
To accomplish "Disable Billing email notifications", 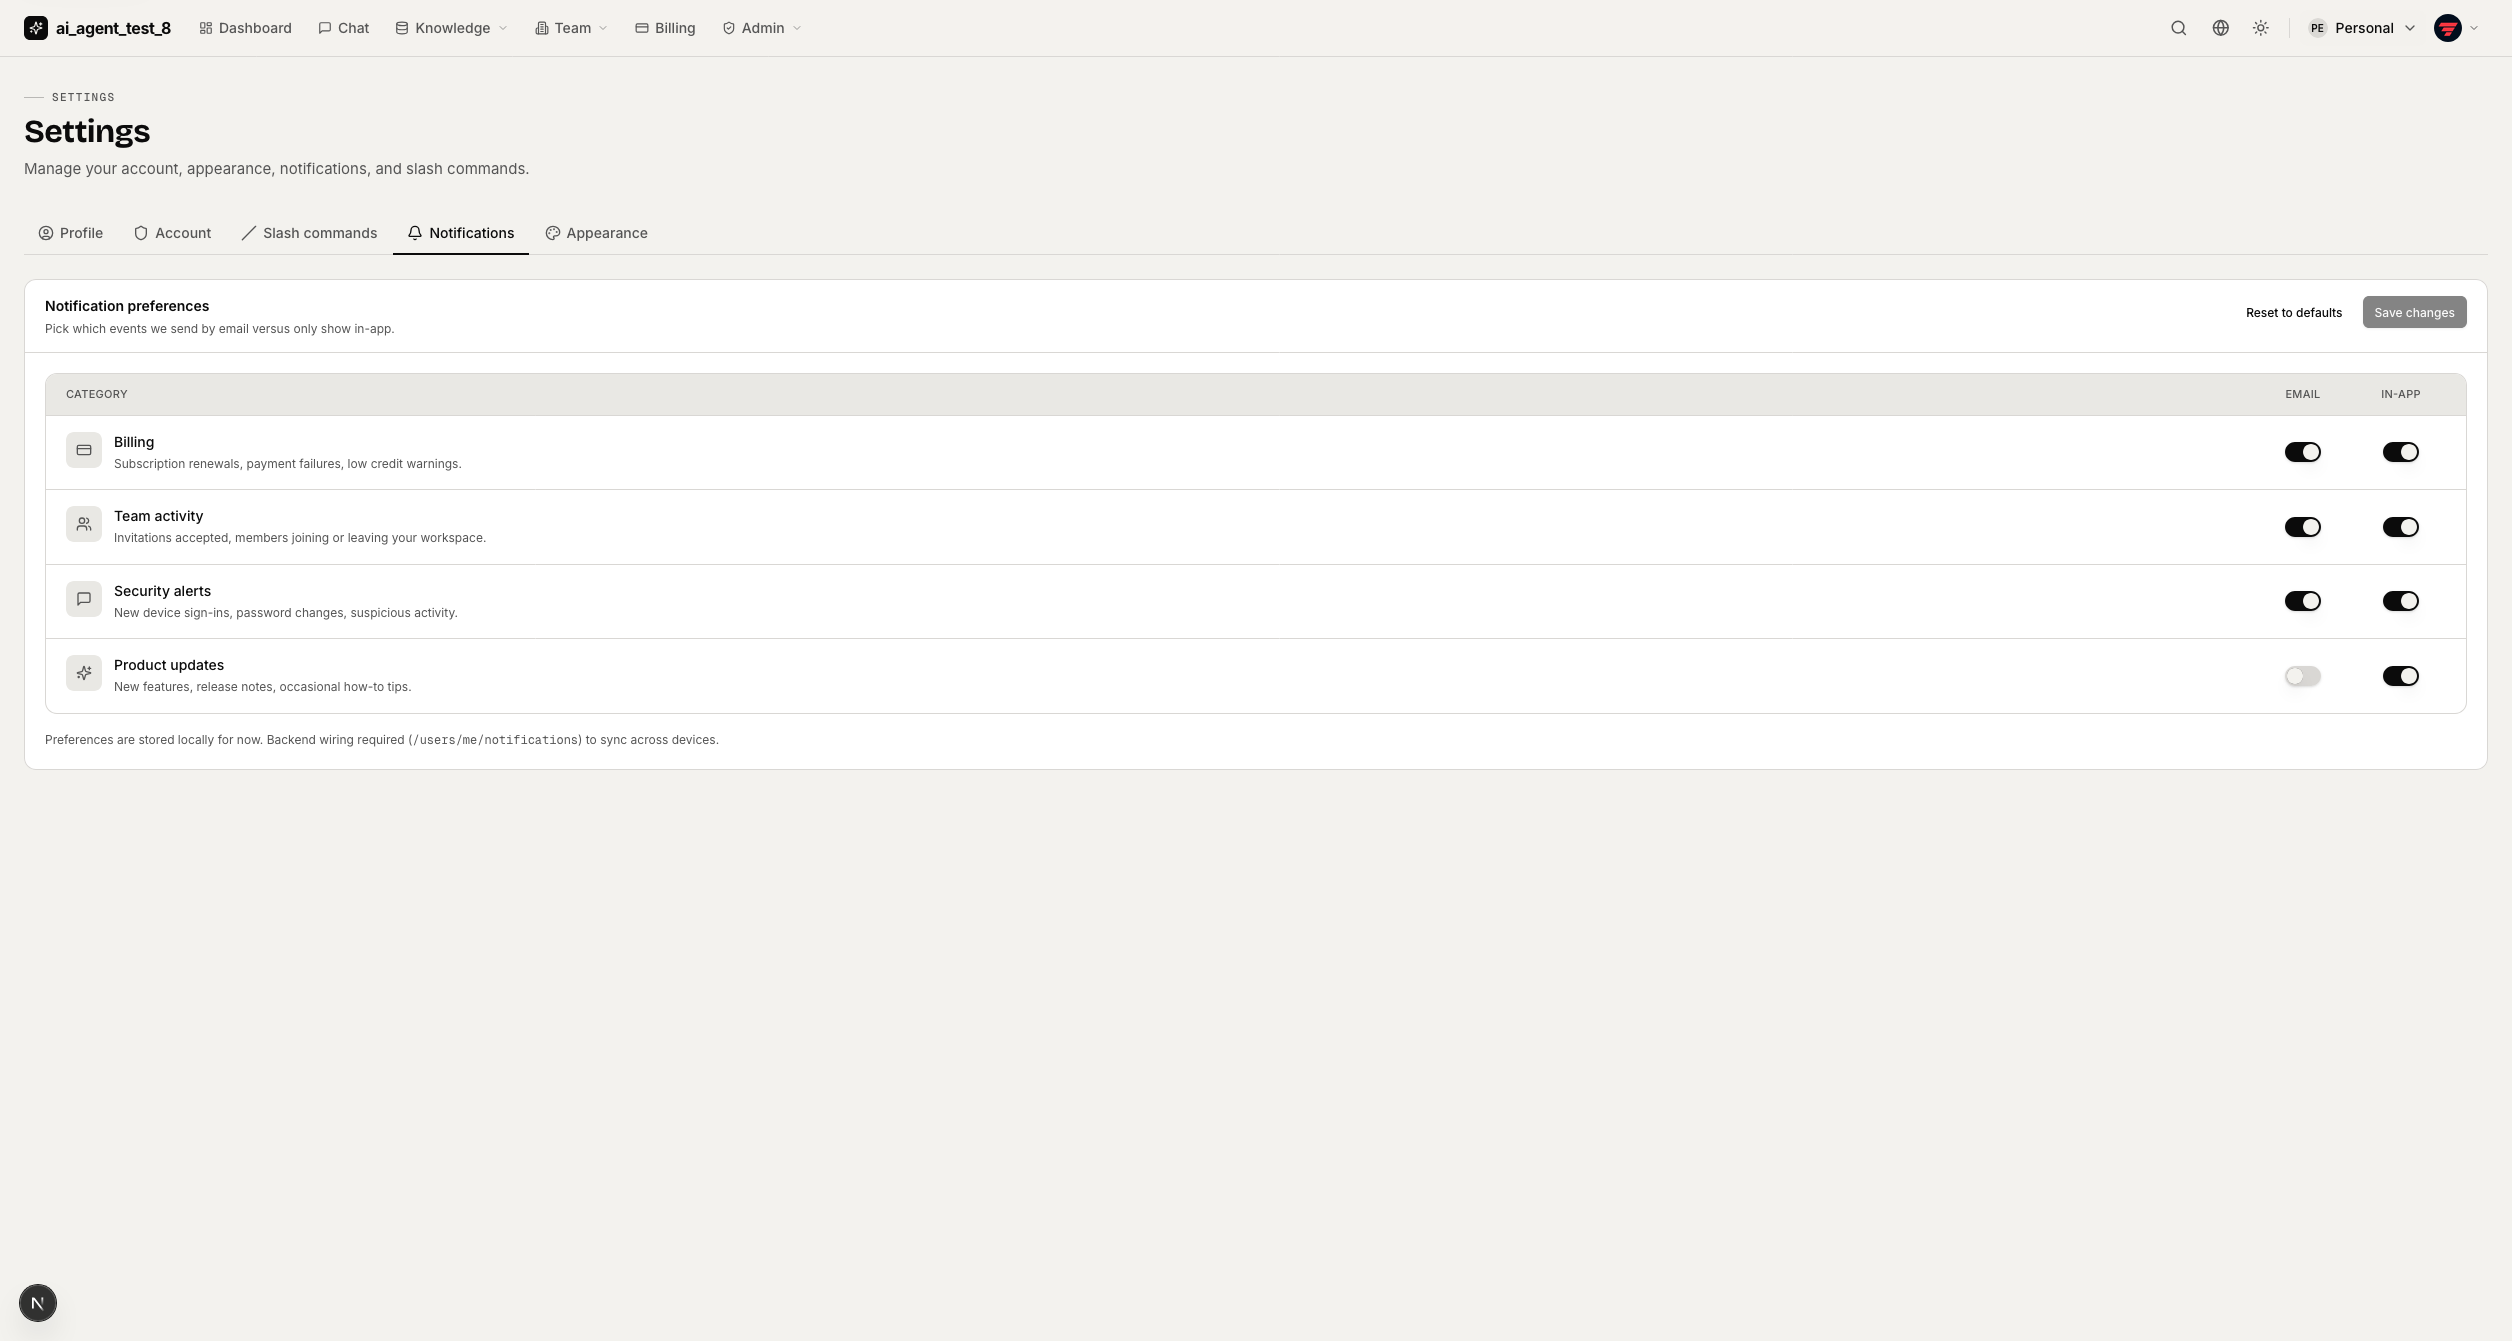I will click(2302, 452).
